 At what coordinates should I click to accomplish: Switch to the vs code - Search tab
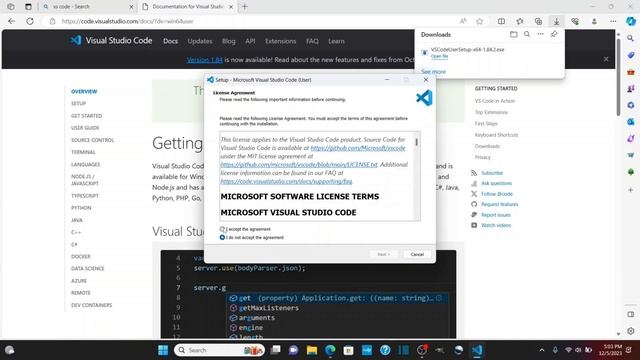pos(87,7)
